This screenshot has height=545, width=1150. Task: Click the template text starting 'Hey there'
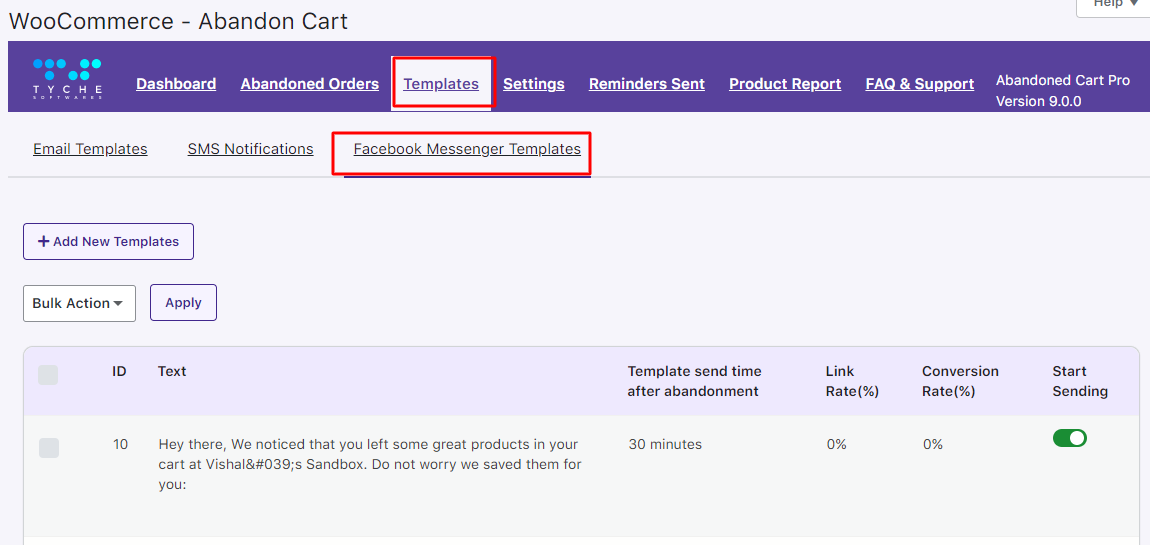coord(370,465)
